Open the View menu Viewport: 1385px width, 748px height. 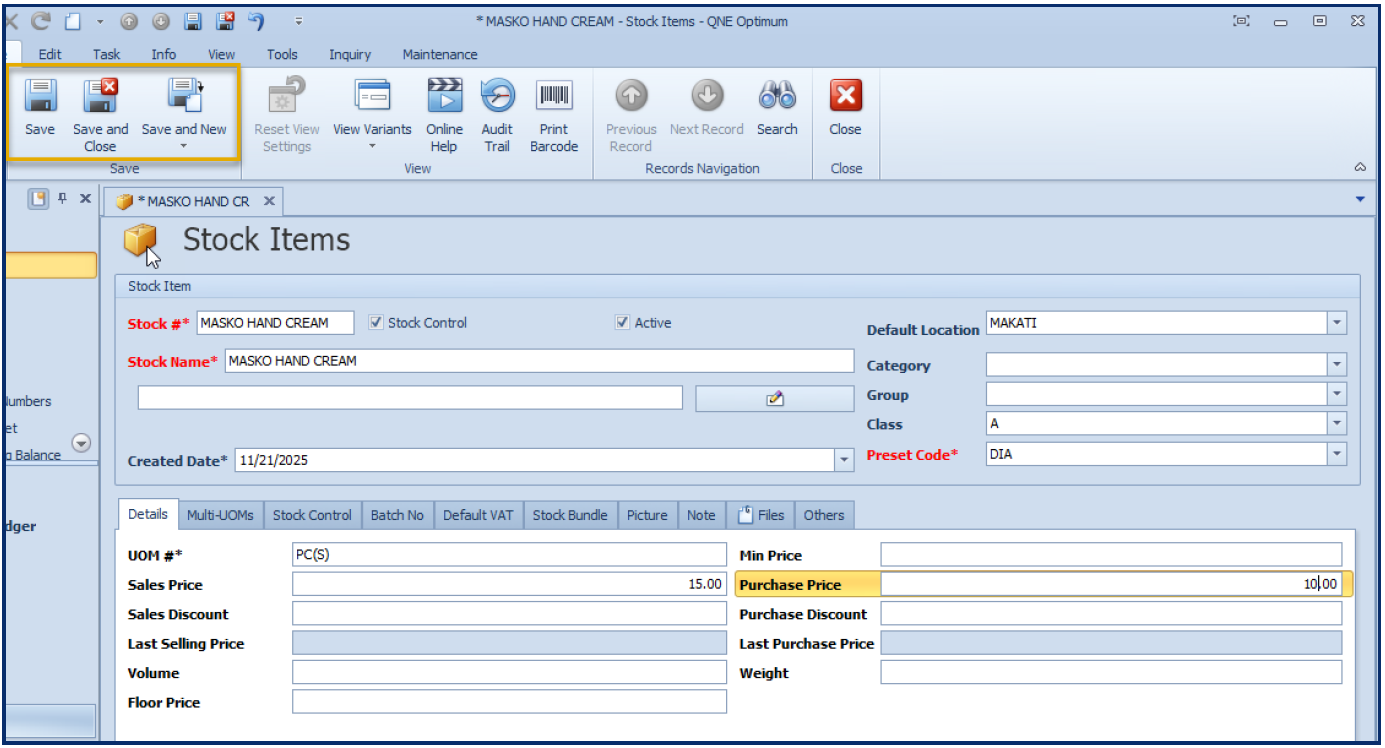[x=222, y=54]
